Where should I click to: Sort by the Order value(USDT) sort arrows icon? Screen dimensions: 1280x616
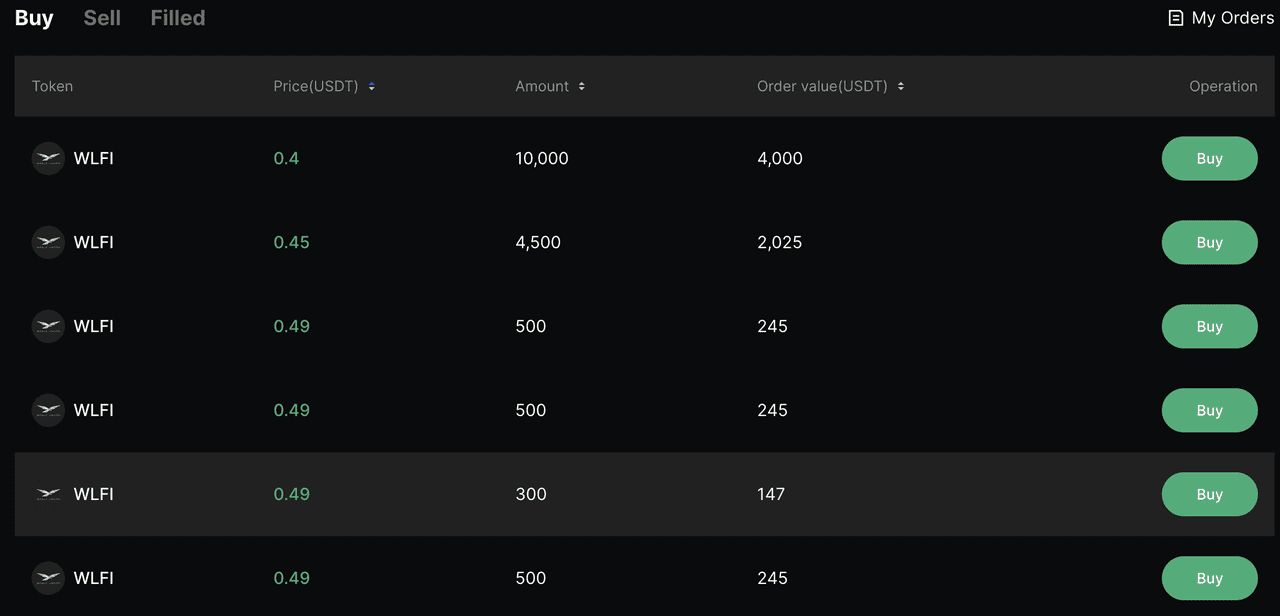pyautogui.click(x=901, y=87)
